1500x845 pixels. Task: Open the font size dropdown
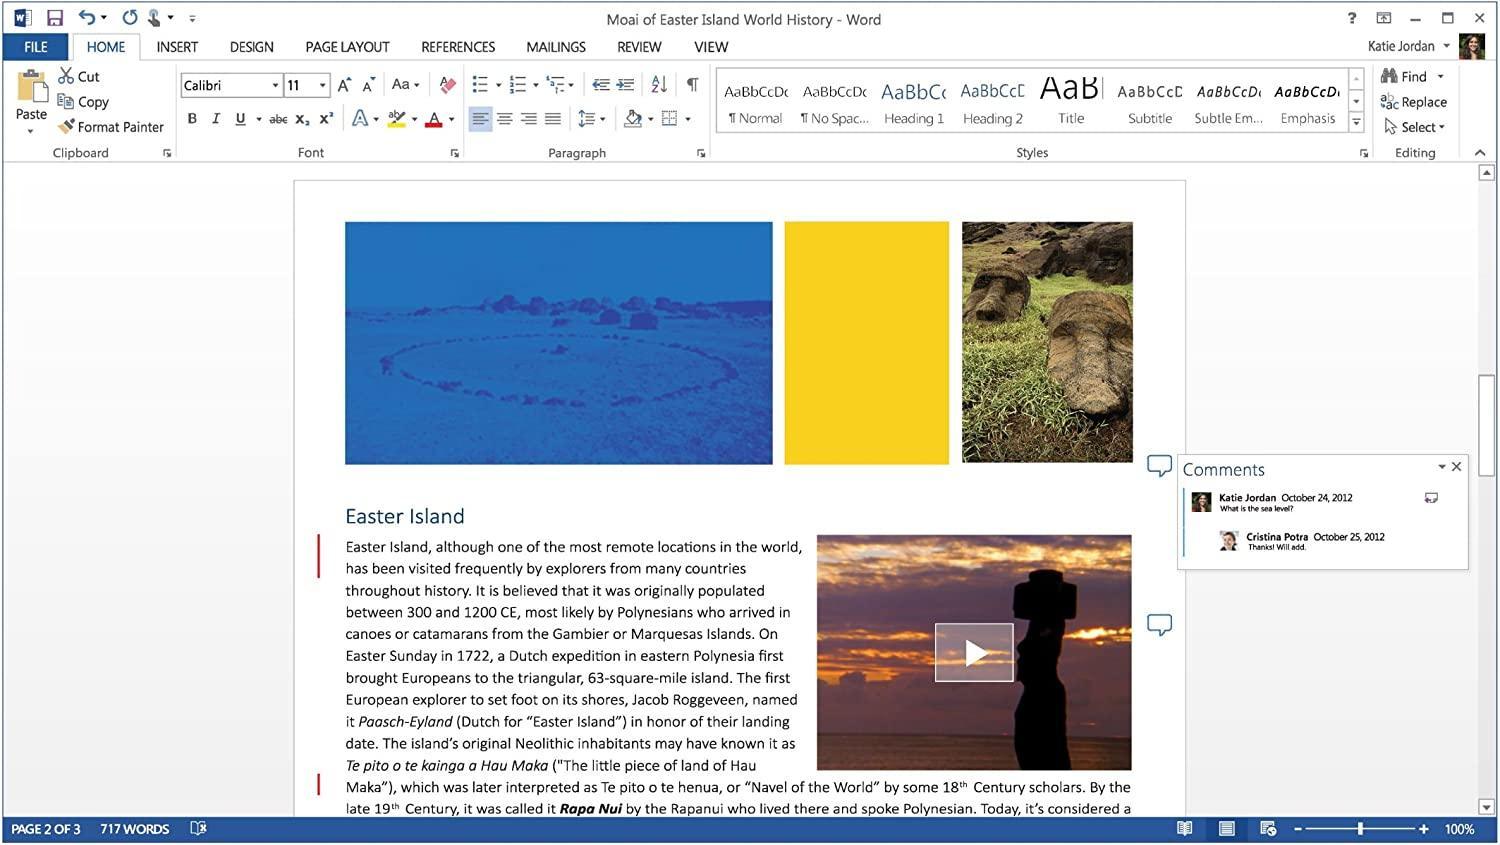pos(322,86)
